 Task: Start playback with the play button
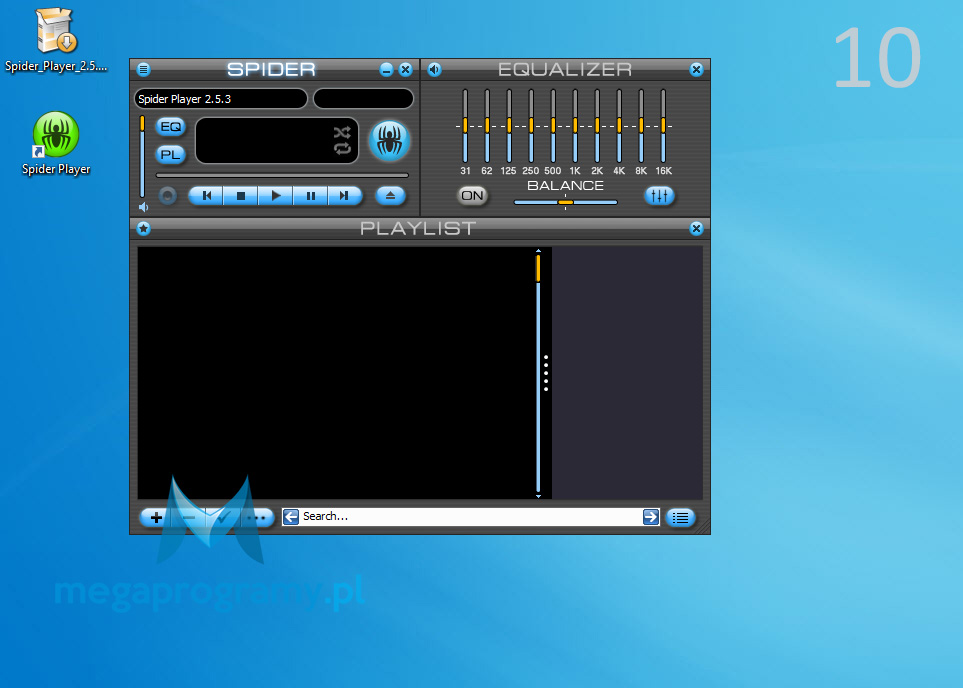tap(276, 196)
